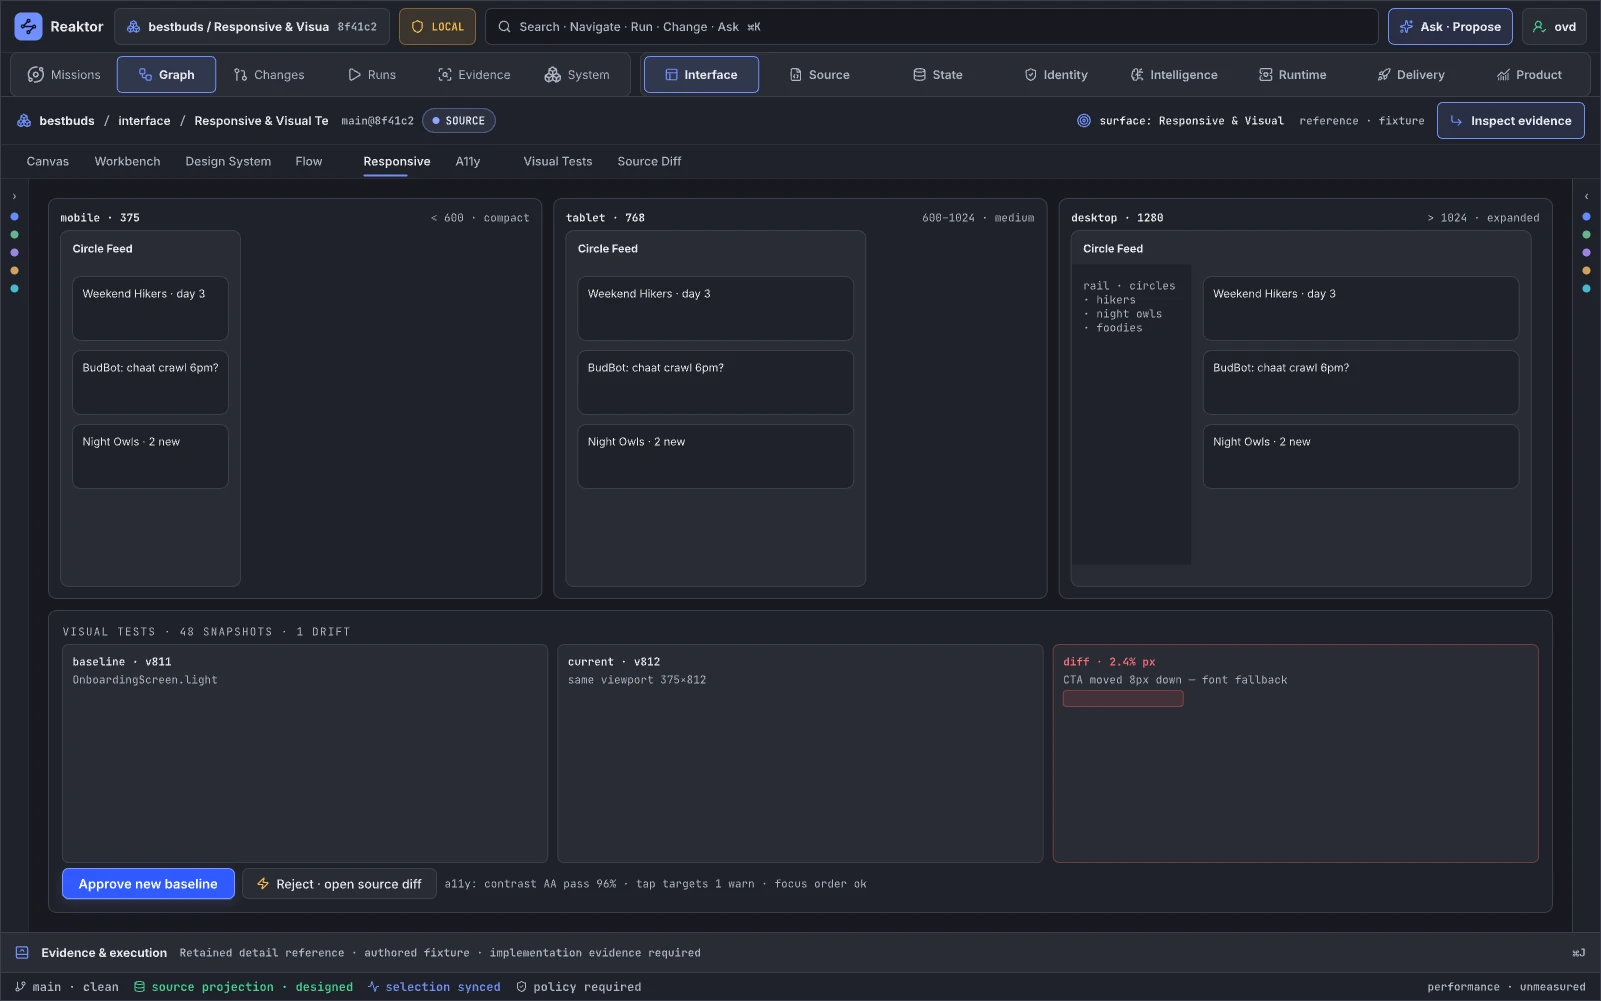
Task: Open the Intelligence layer
Action: point(1174,75)
